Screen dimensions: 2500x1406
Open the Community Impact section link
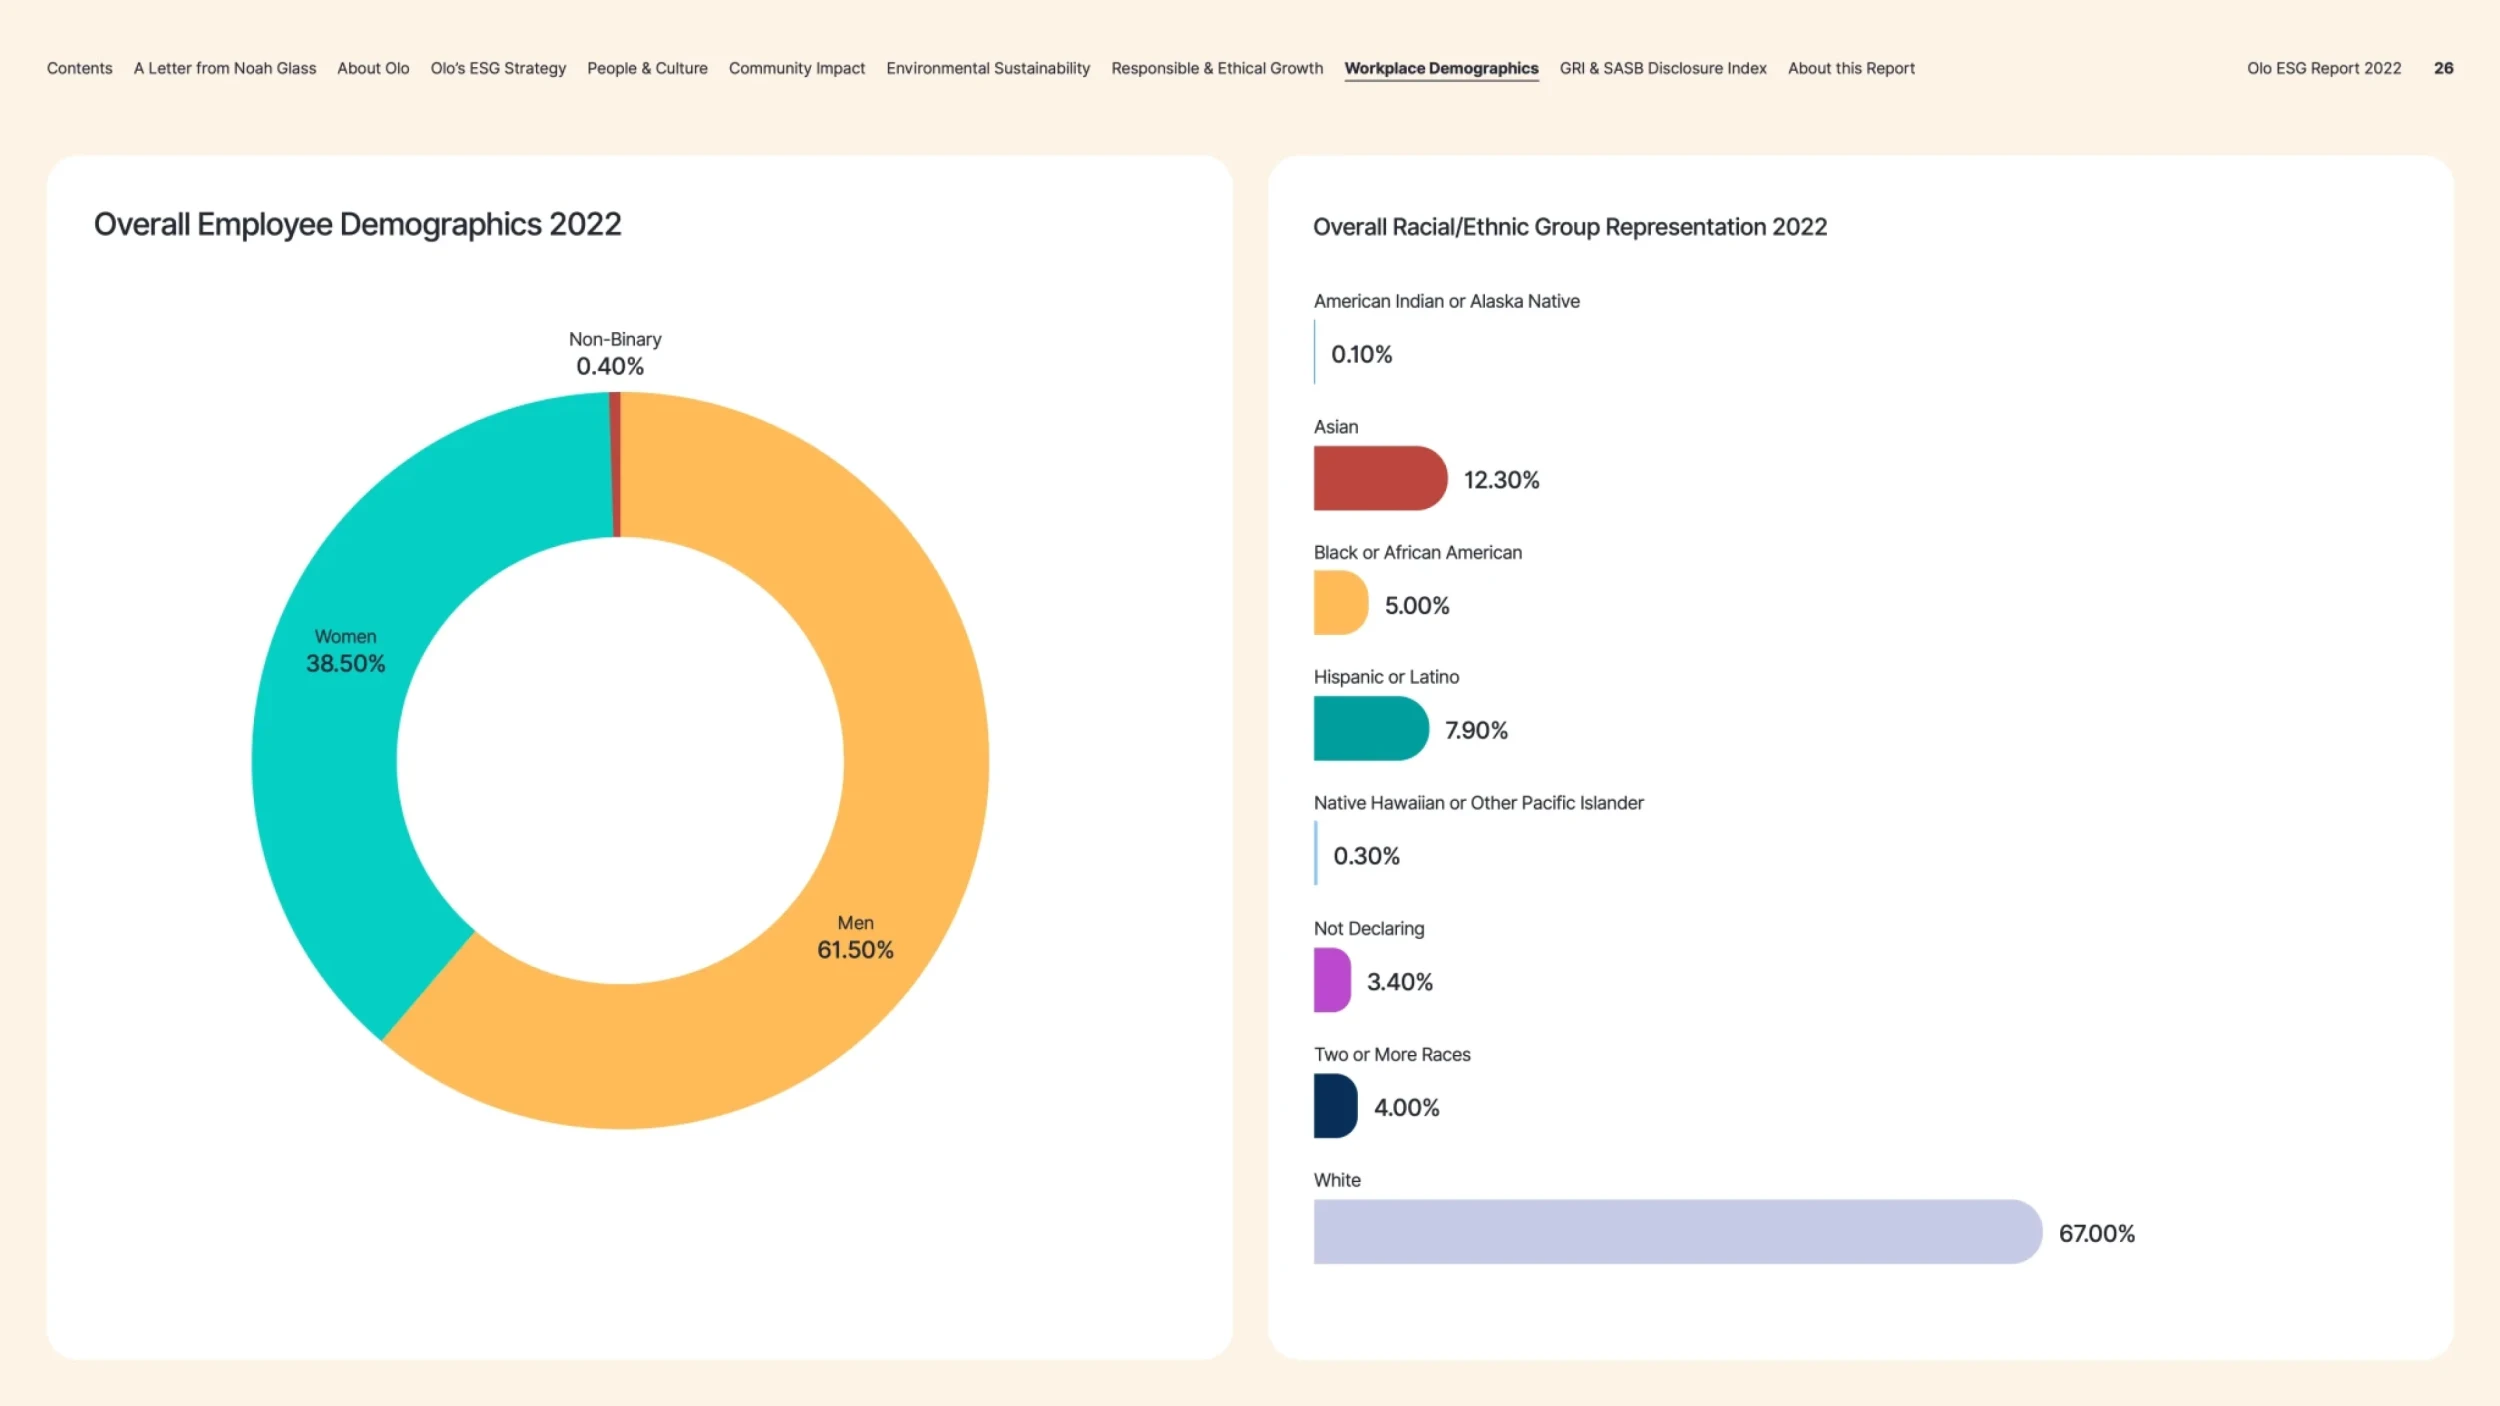(797, 68)
